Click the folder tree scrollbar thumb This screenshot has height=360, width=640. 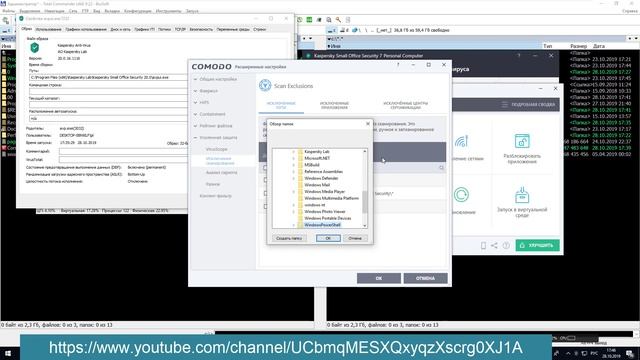click(364, 202)
